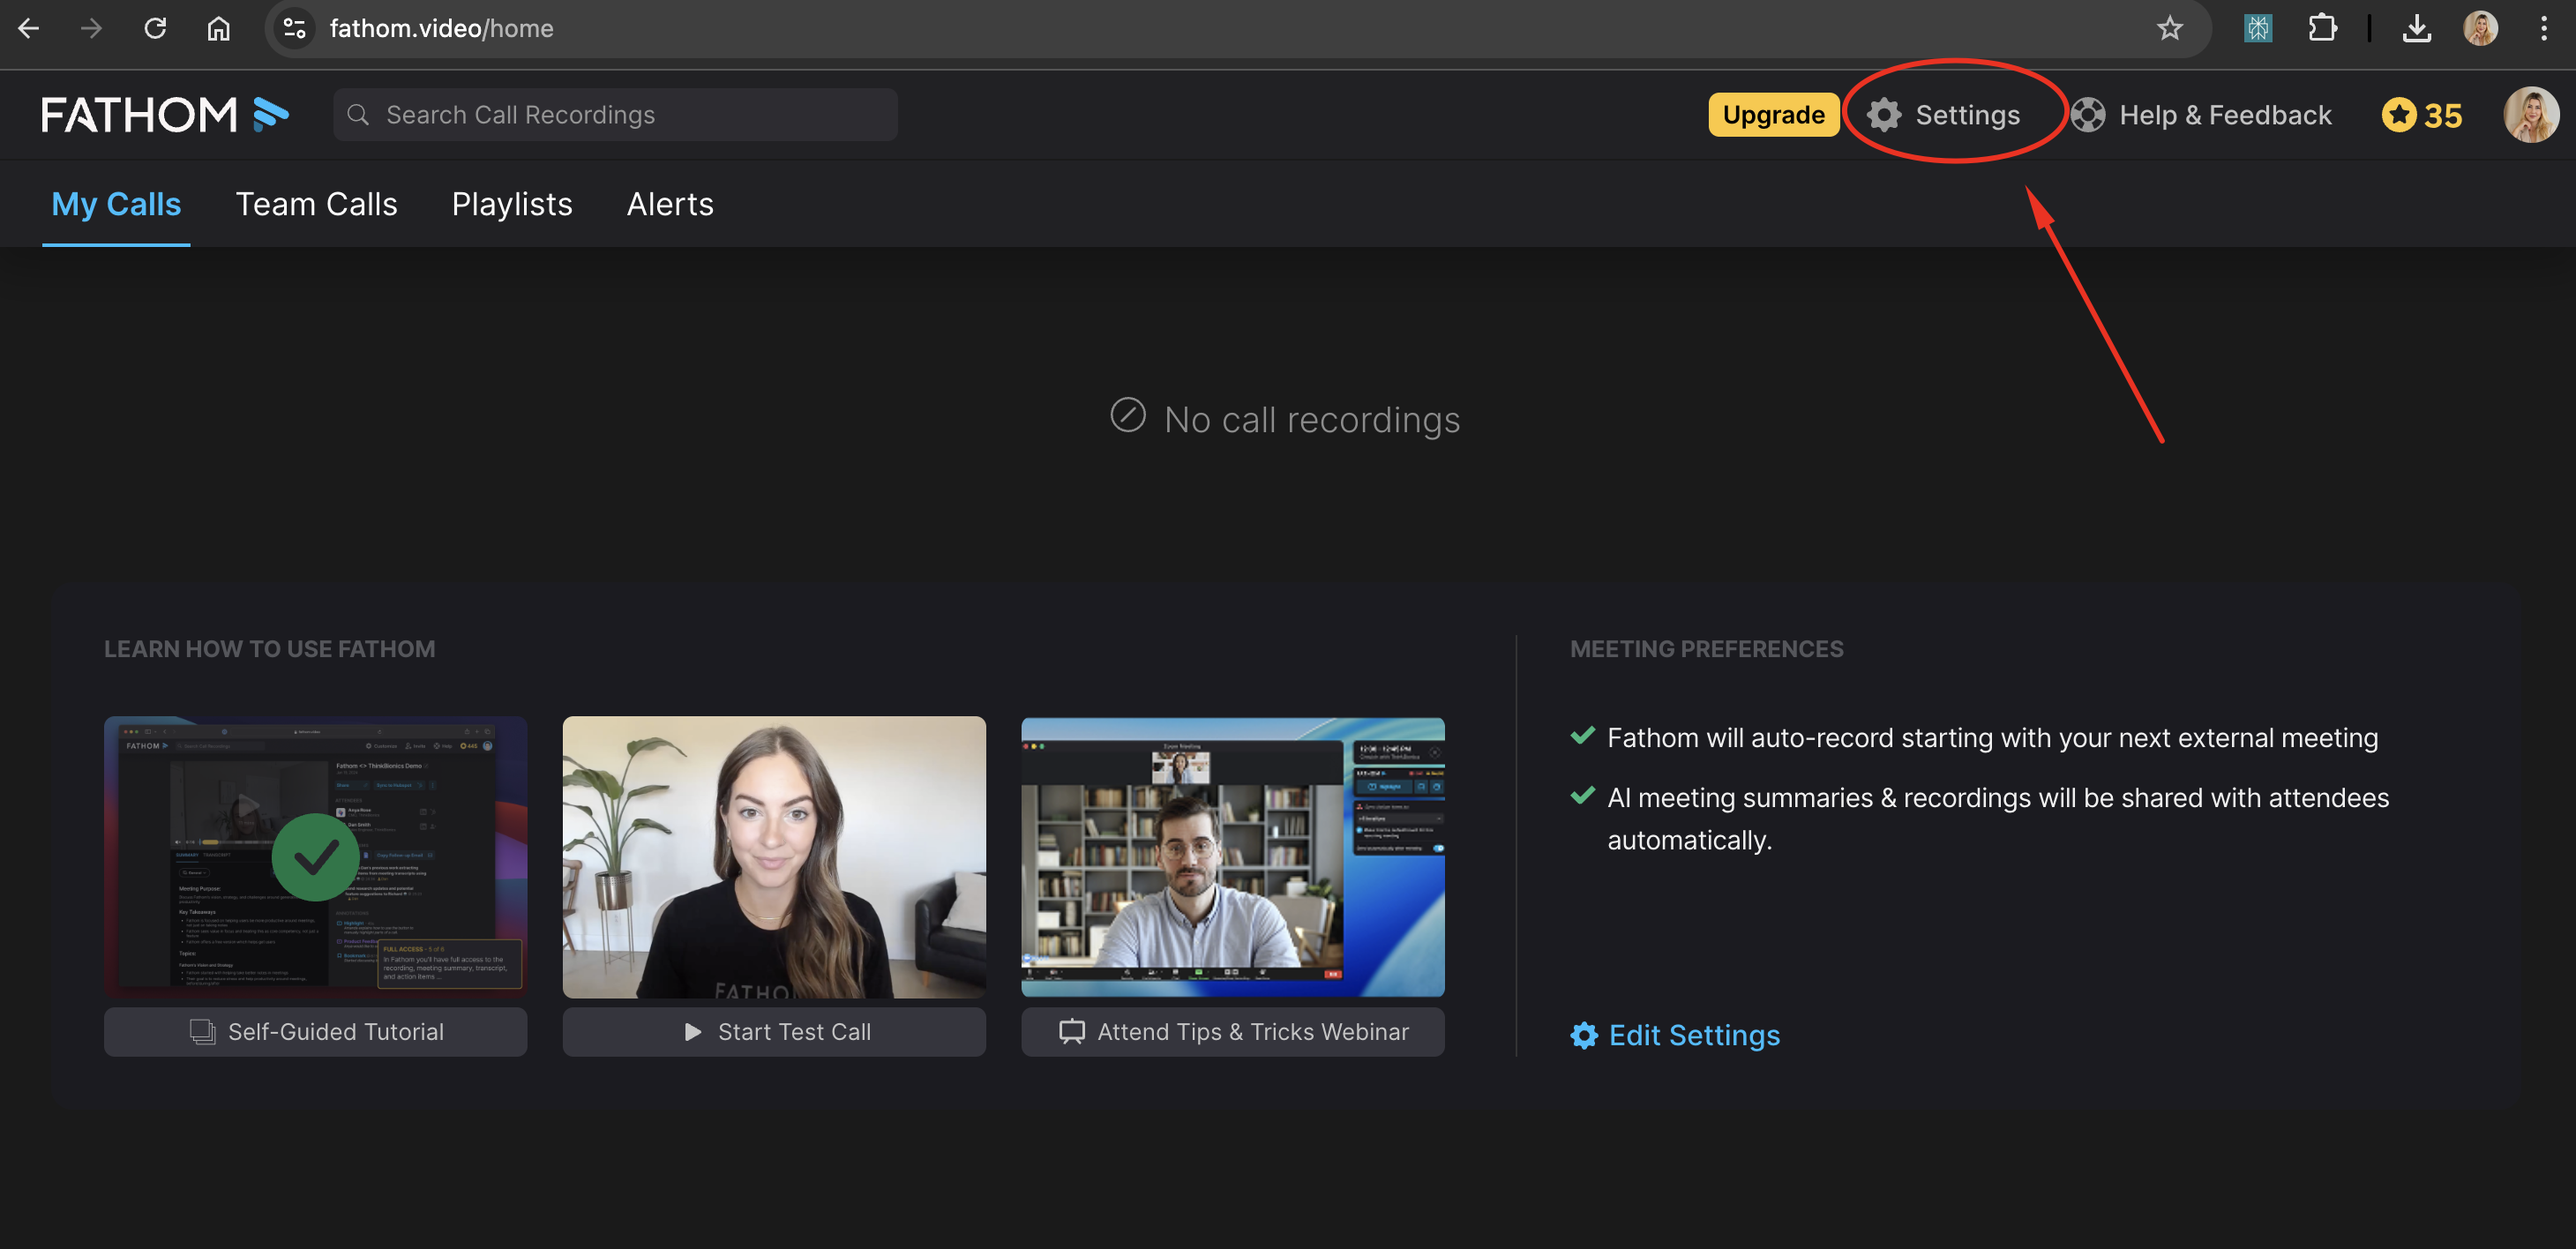Open Help & Feedback lifebuoy icon
The image size is (2576, 1249).
2087,115
